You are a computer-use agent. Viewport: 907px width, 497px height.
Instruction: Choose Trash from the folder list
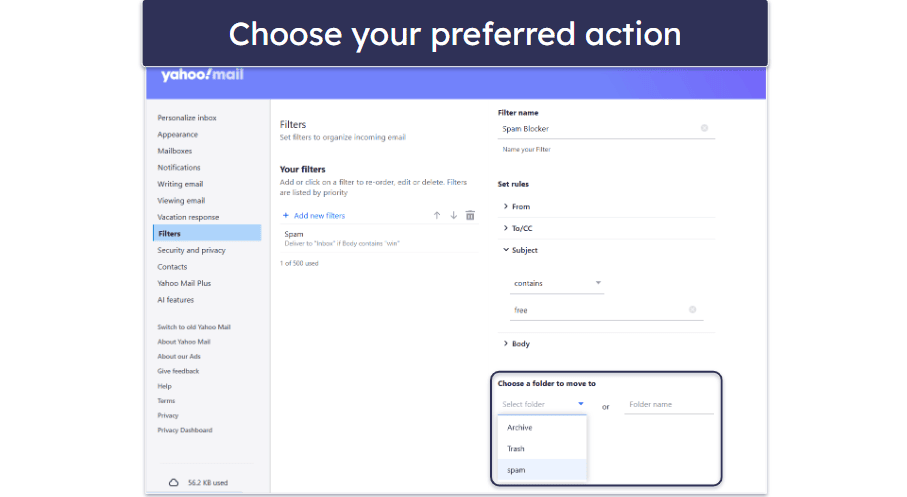pyautogui.click(x=543, y=449)
